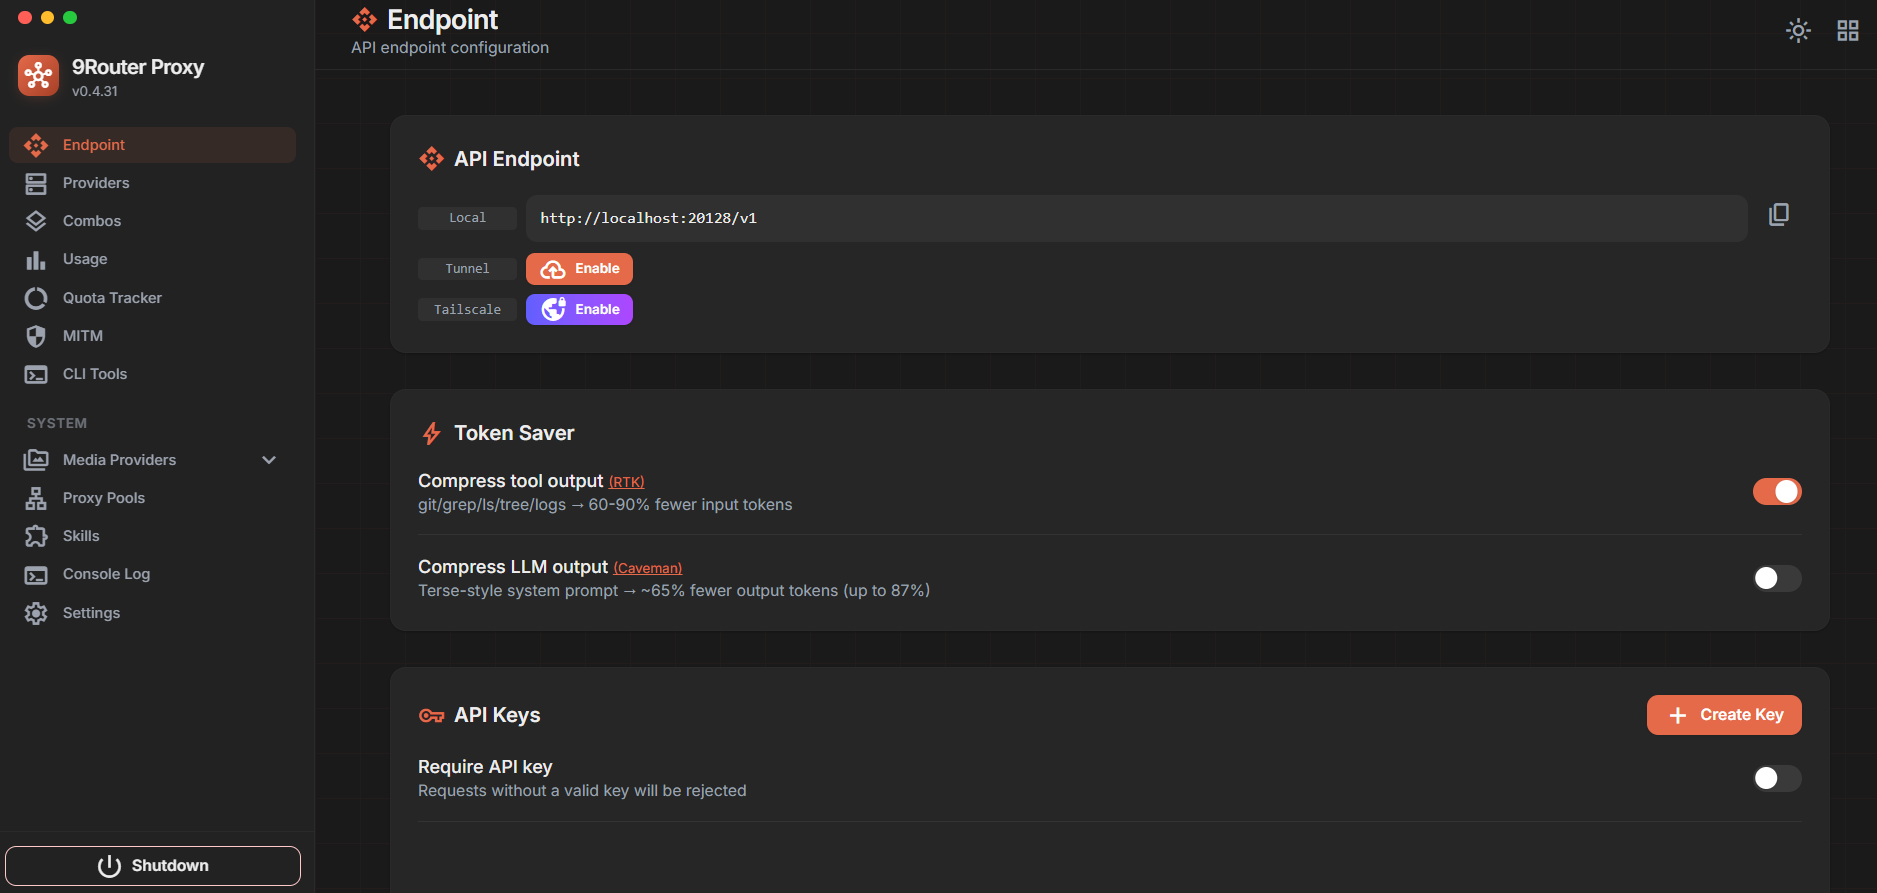Open Proxy Pools via its network icon
The height and width of the screenshot is (893, 1877).
[x=36, y=498]
